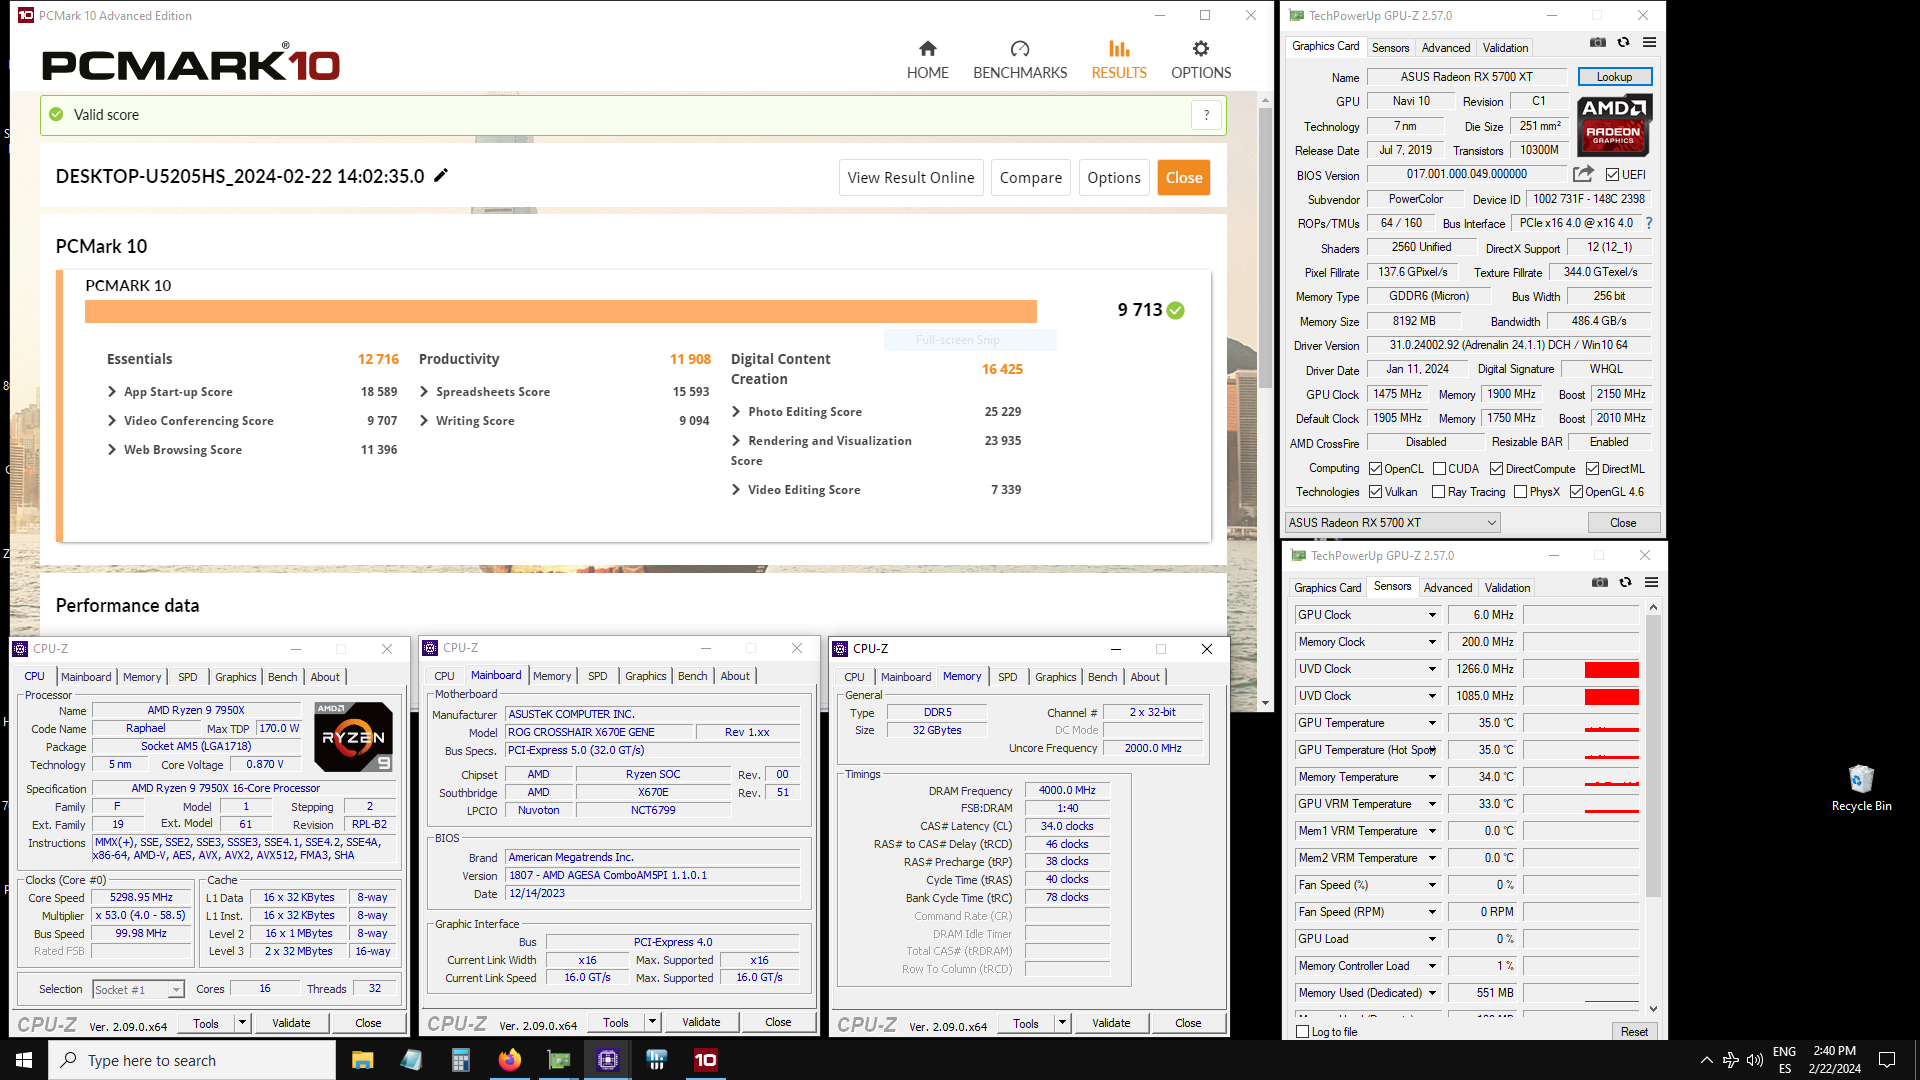Viewport: 1920px width, 1080px height.
Task: Toggle the UEFI checkbox
Action: pyautogui.click(x=1613, y=175)
